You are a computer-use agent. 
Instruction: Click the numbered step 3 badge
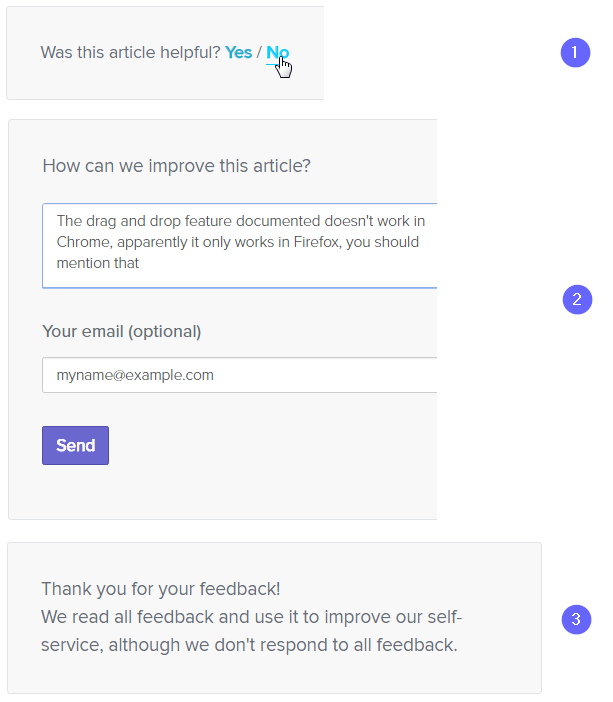[x=575, y=619]
